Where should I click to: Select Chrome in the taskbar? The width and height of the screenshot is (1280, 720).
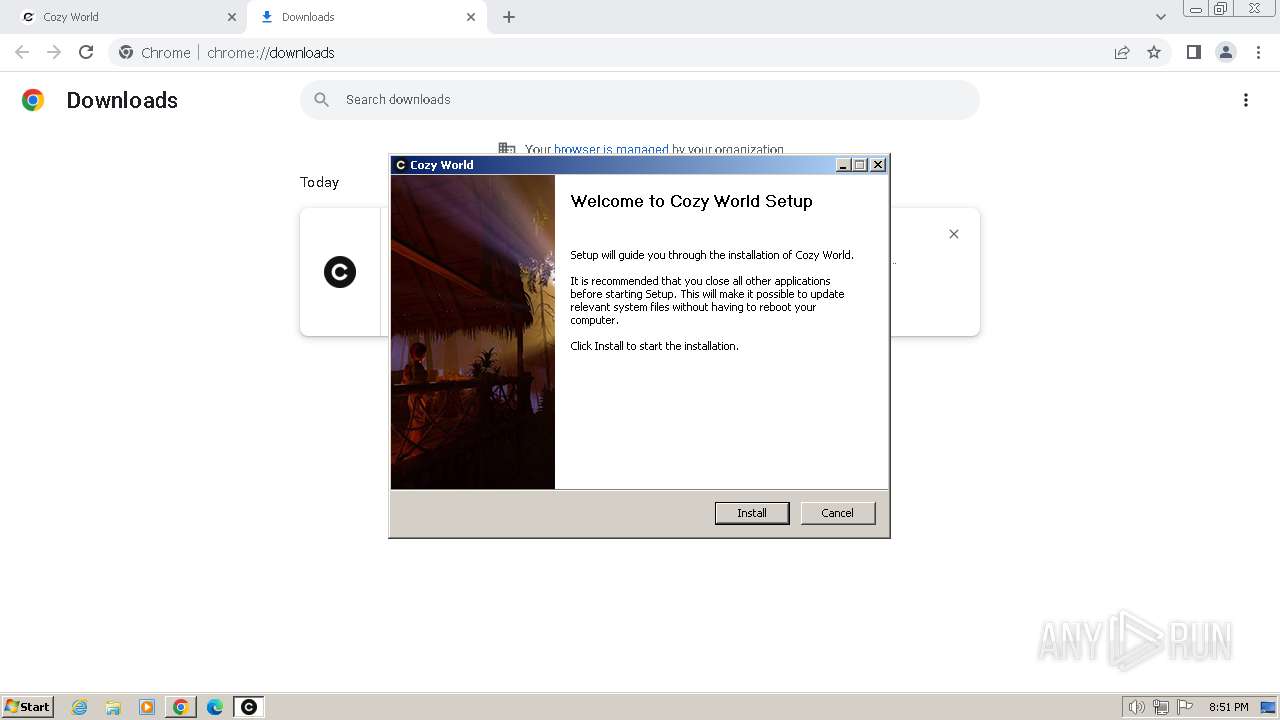click(181, 707)
